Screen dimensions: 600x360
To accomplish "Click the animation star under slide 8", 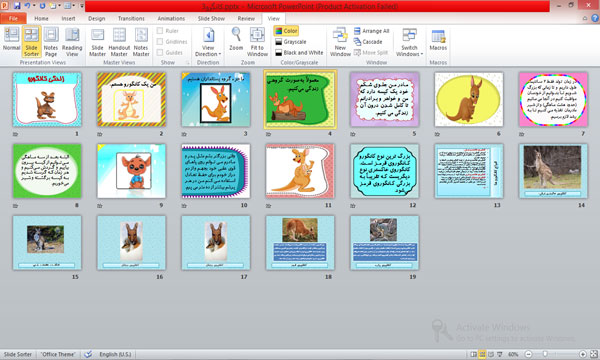I will pos(16,205).
